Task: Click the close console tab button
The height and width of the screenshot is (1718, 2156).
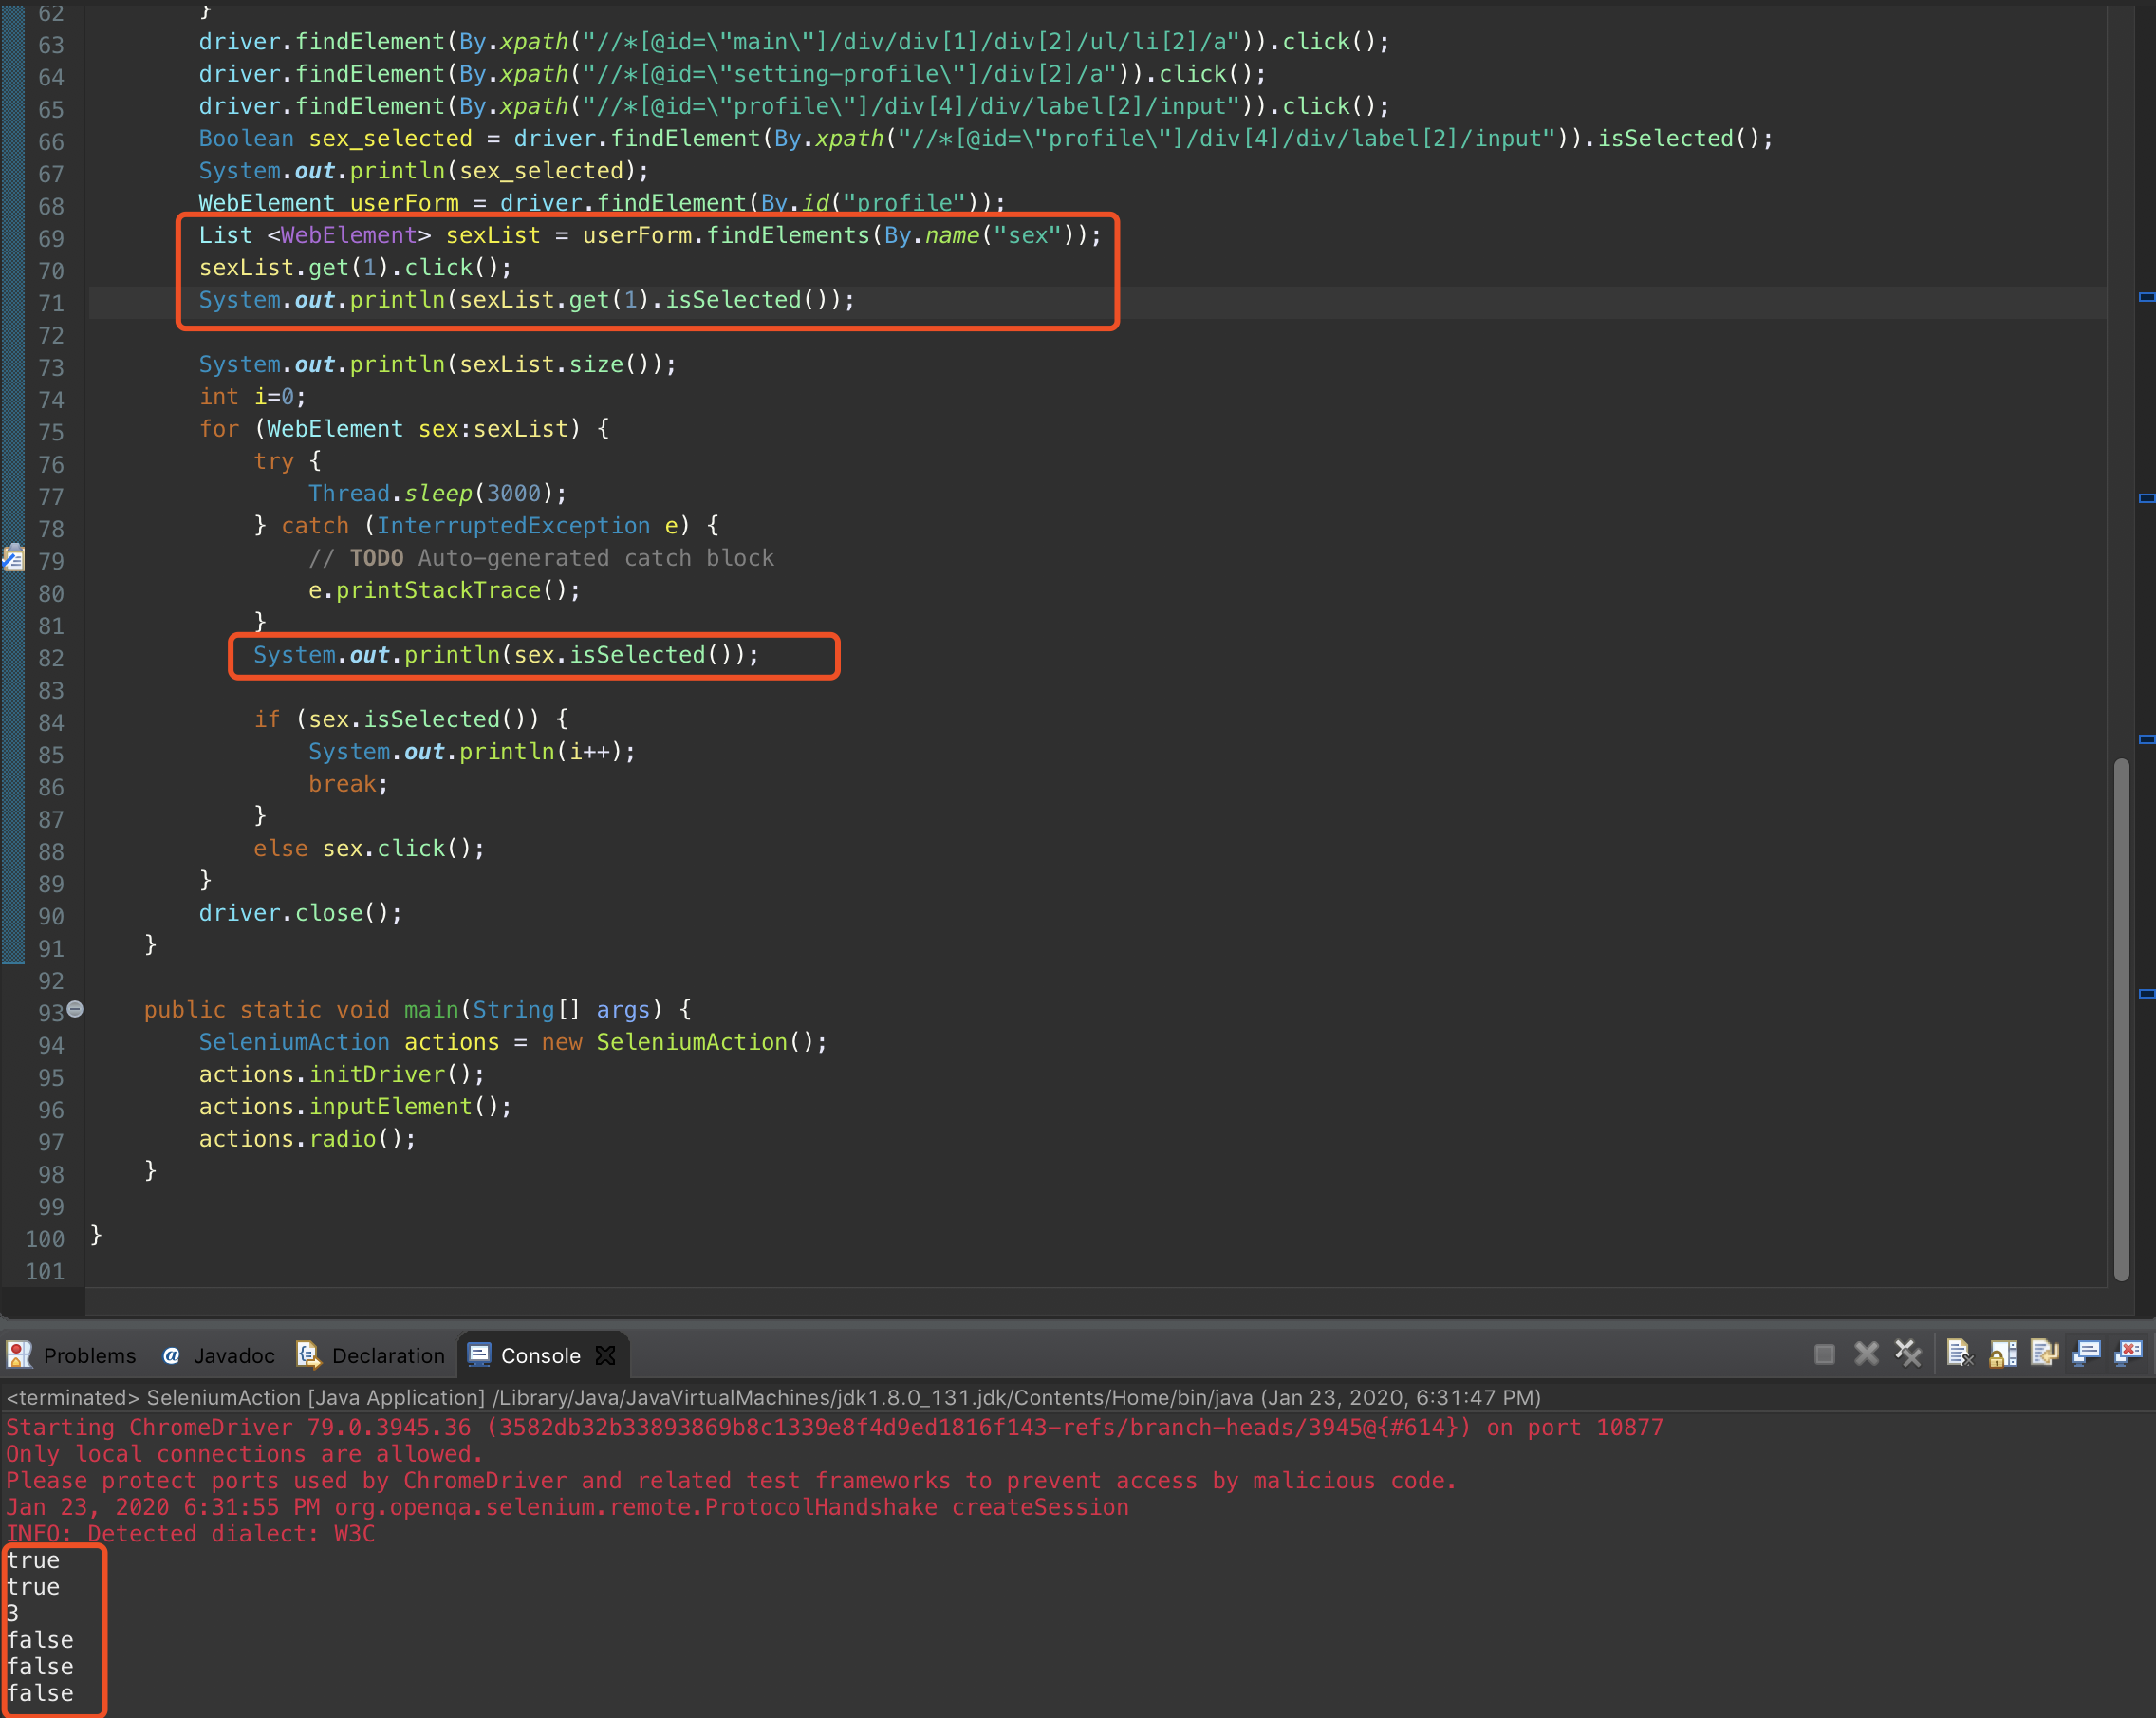Action: point(606,1355)
